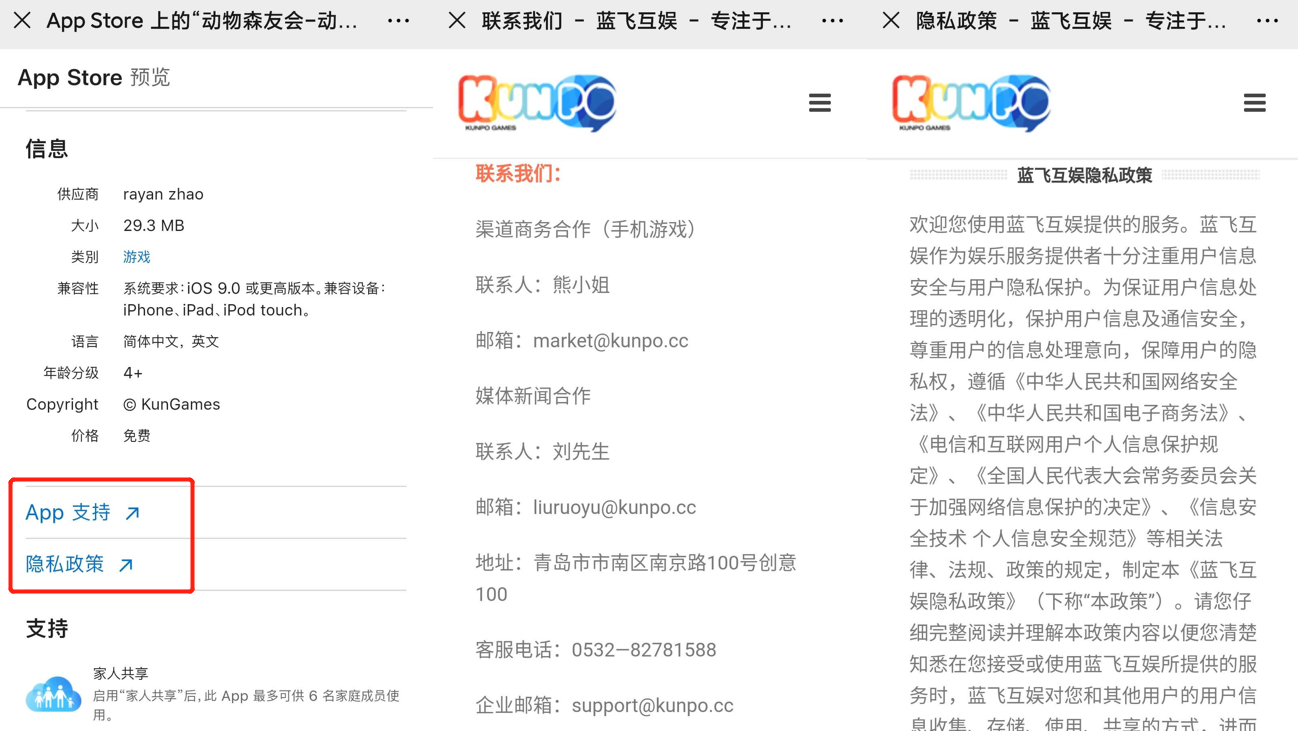Click the Kunpo logo on the contact page

click(x=537, y=103)
